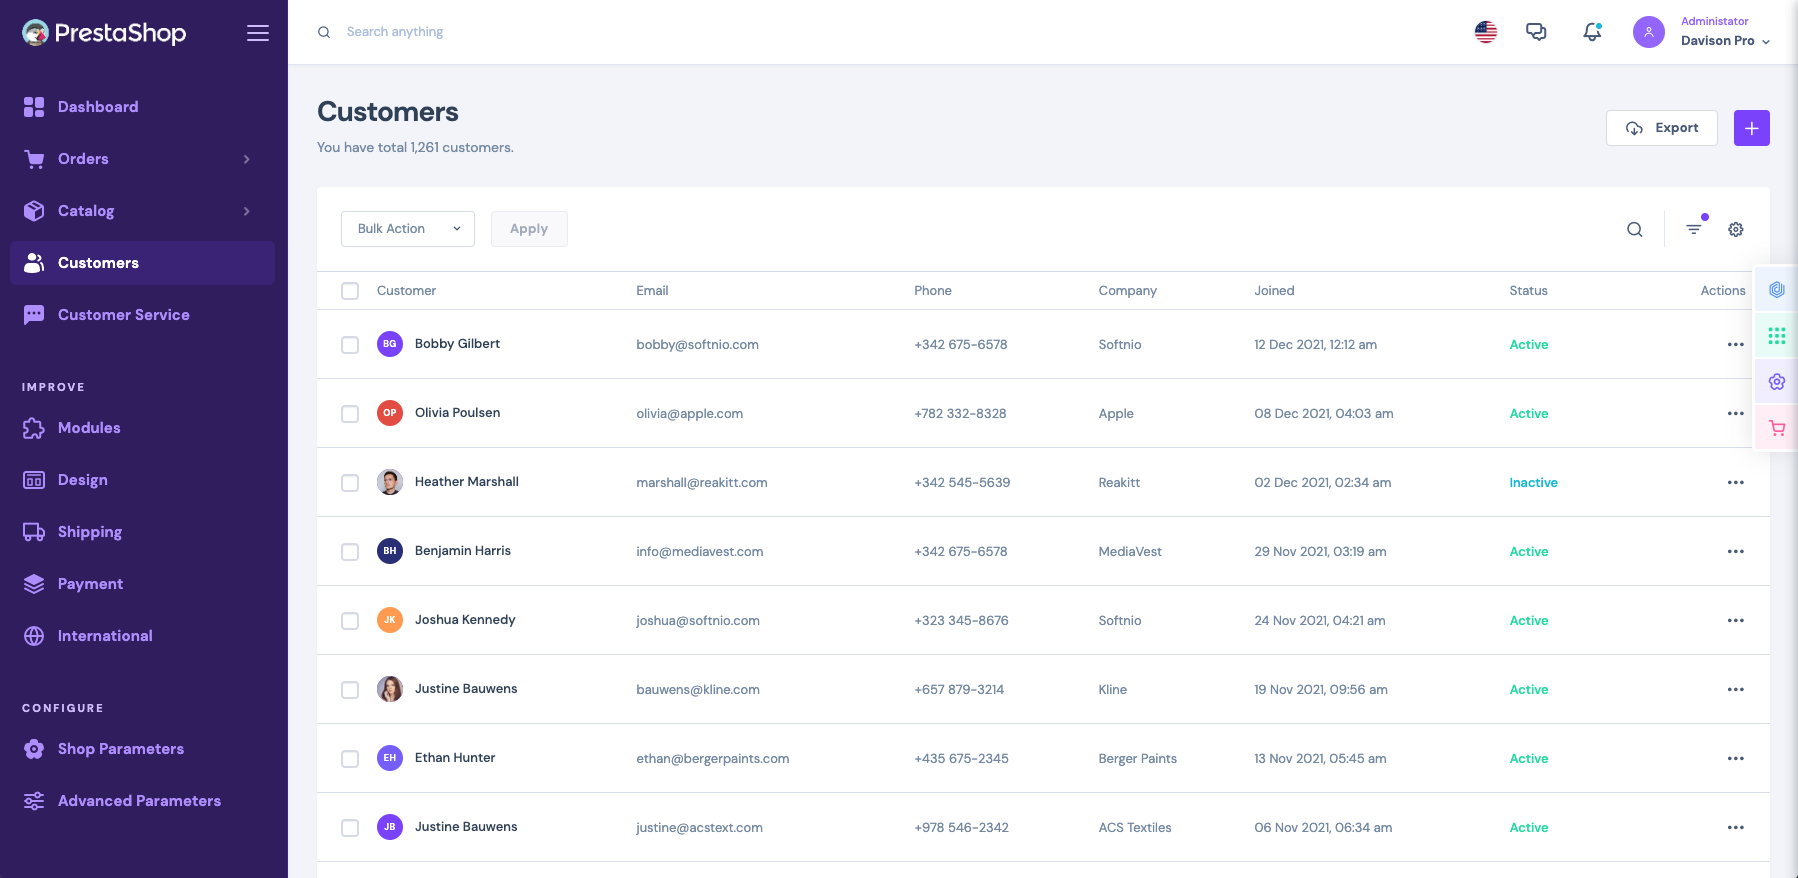Check the box for Benjamin Harris
This screenshot has height=878, width=1798.
pos(350,552)
